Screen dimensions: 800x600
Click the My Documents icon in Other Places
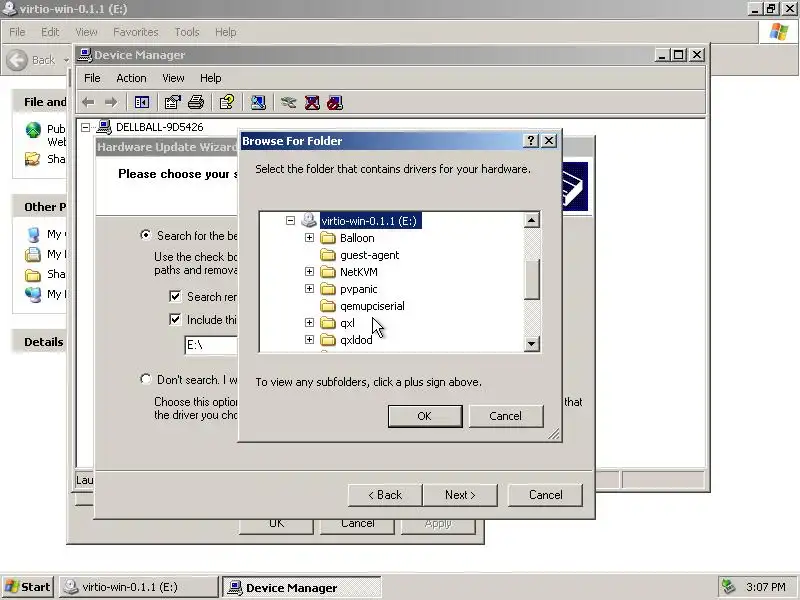(x=33, y=254)
